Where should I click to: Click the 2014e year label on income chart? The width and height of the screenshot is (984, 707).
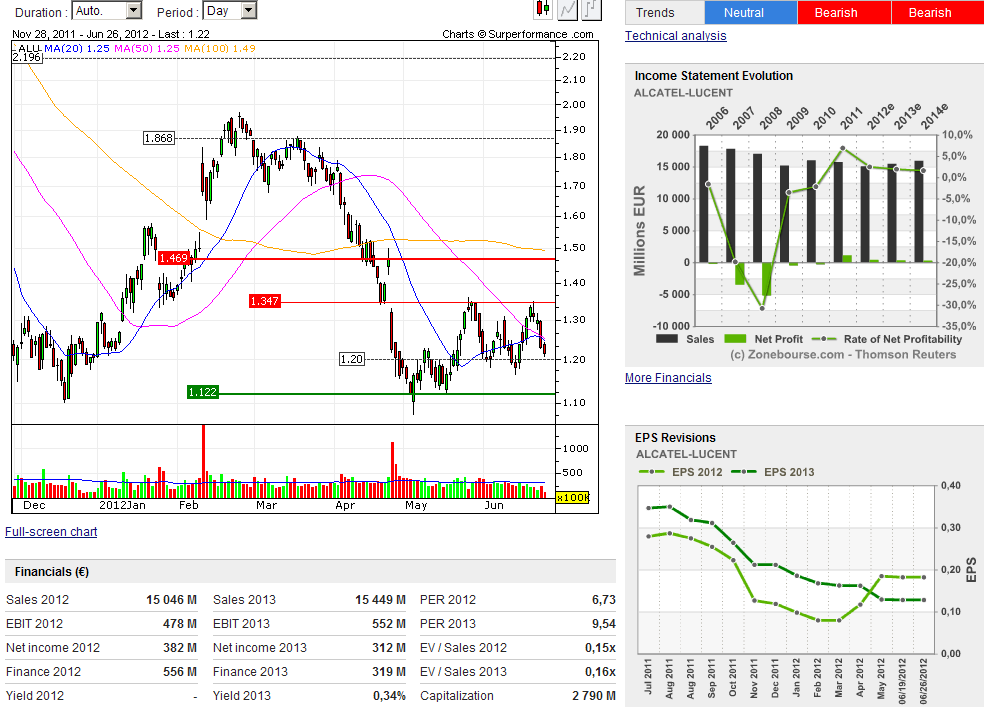(x=934, y=117)
